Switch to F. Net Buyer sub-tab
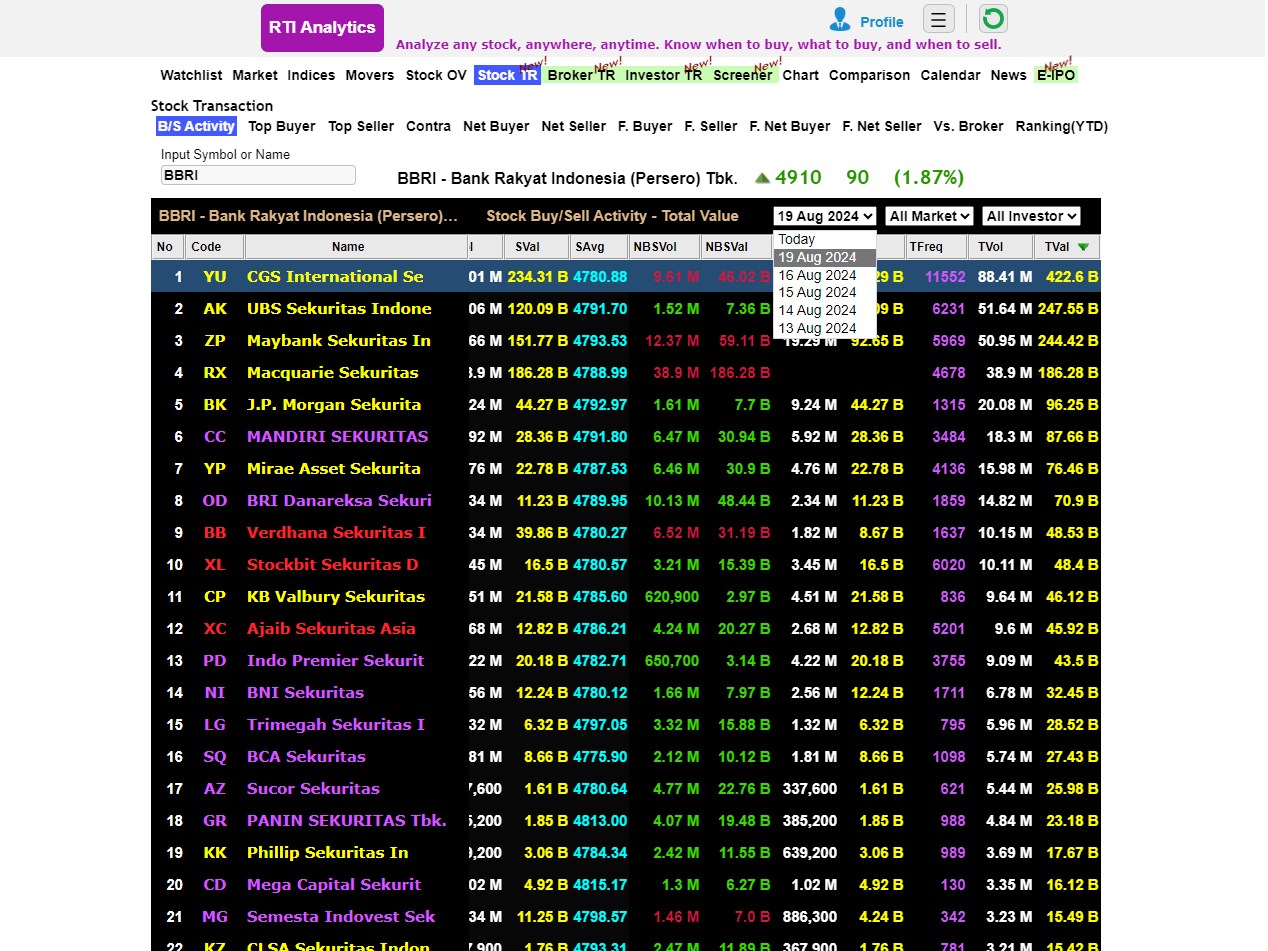1268x951 pixels. click(x=790, y=126)
